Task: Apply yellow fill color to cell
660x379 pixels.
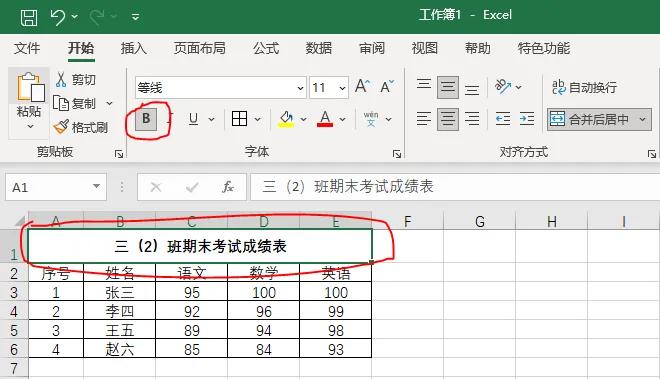Action: pos(286,119)
